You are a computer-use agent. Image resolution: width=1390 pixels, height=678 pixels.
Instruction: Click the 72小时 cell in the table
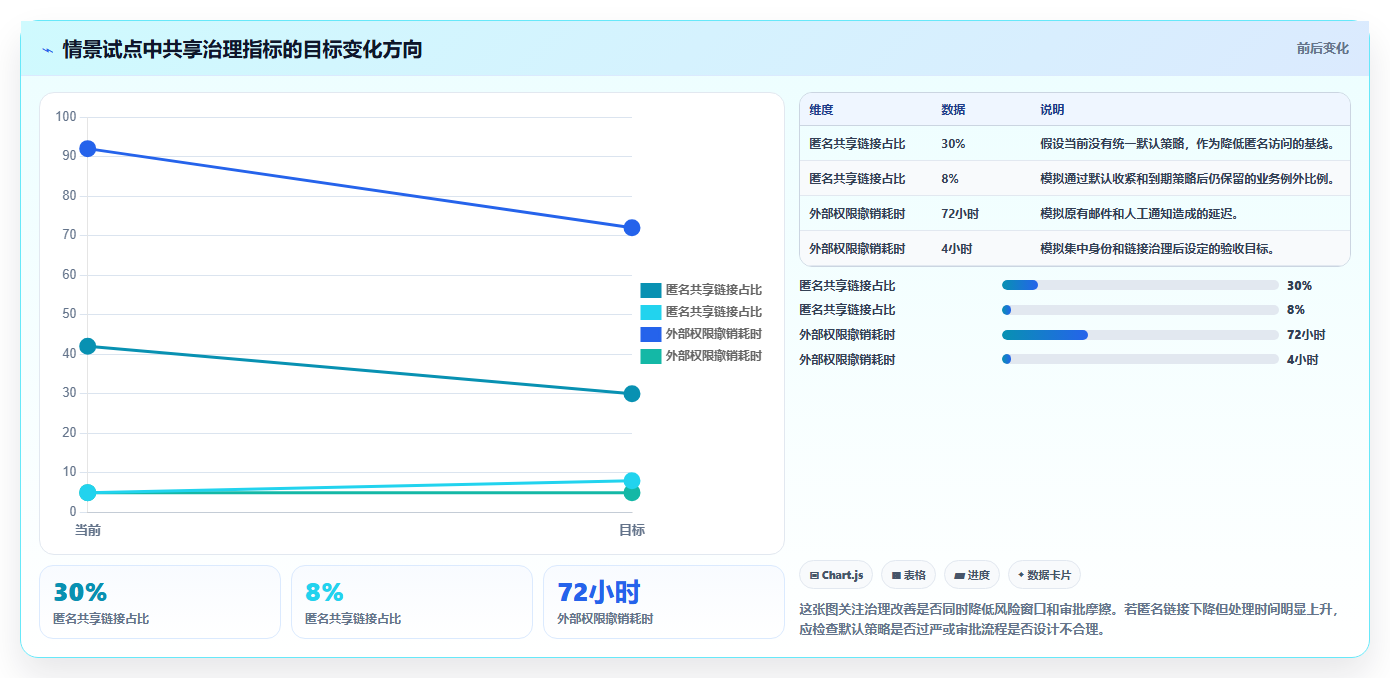(x=960, y=214)
